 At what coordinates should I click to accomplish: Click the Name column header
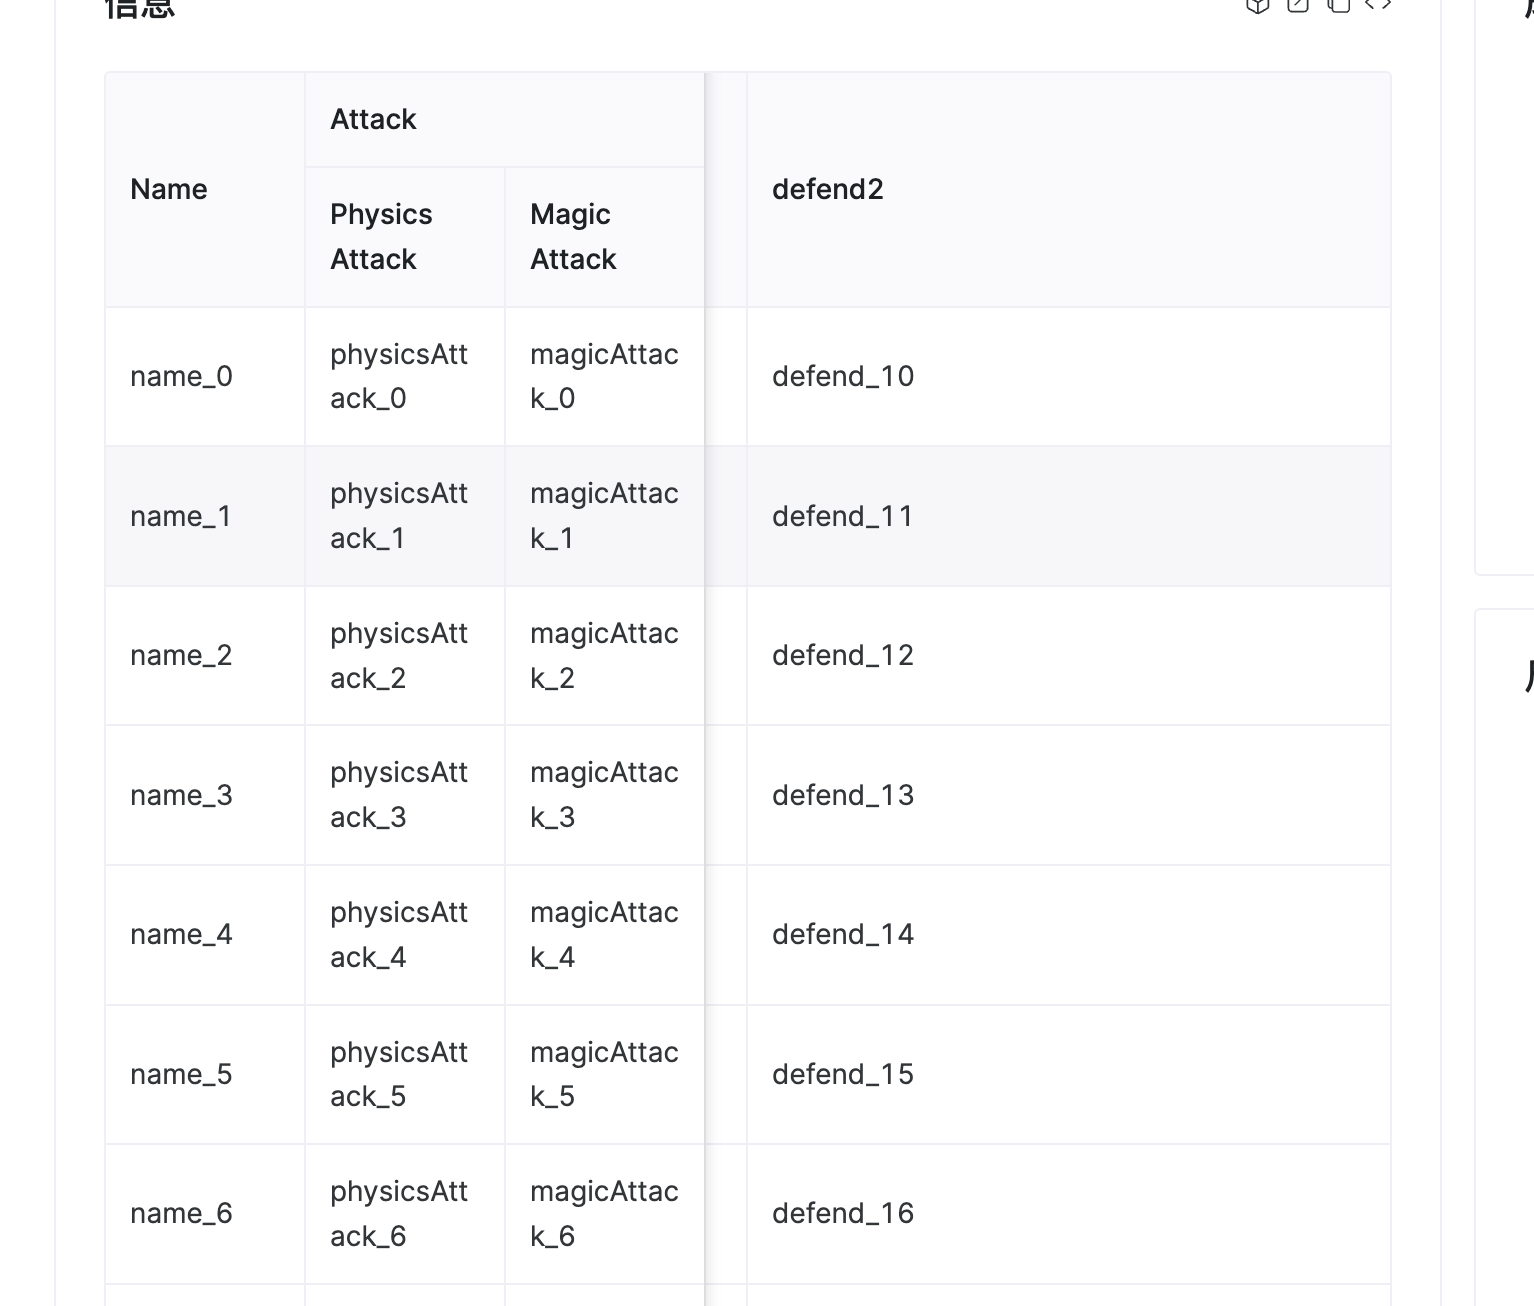(x=169, y=189)
